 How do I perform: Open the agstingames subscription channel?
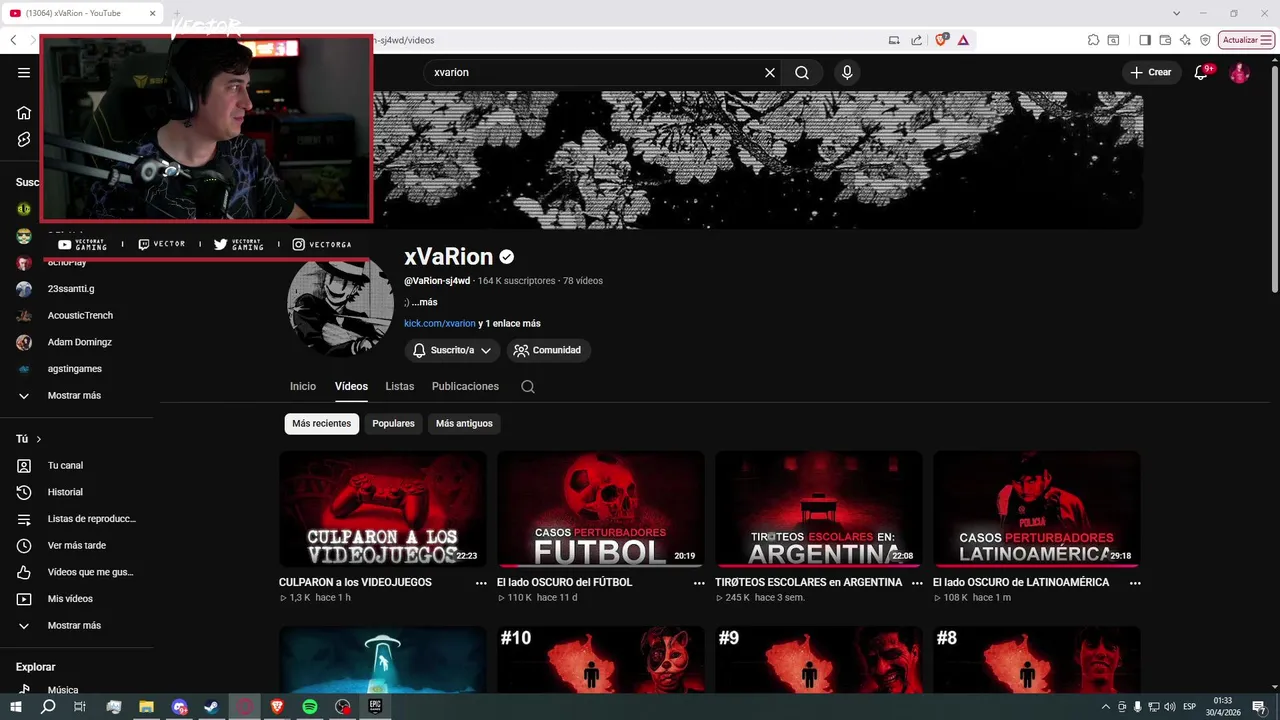tap(76, 369)
